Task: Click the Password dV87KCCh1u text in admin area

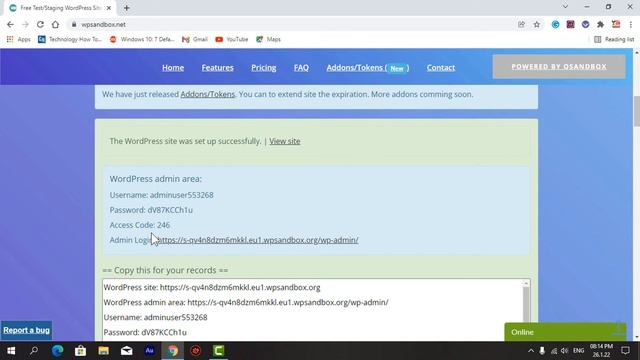Action: tap(151, 210)
